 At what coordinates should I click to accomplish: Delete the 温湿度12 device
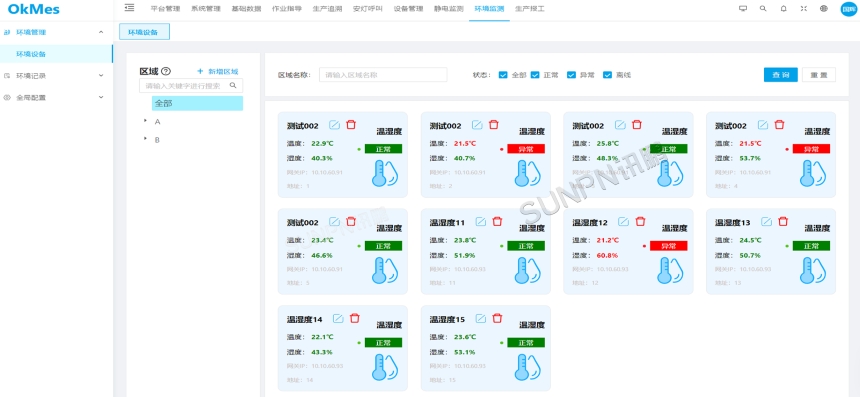point(640,222)
